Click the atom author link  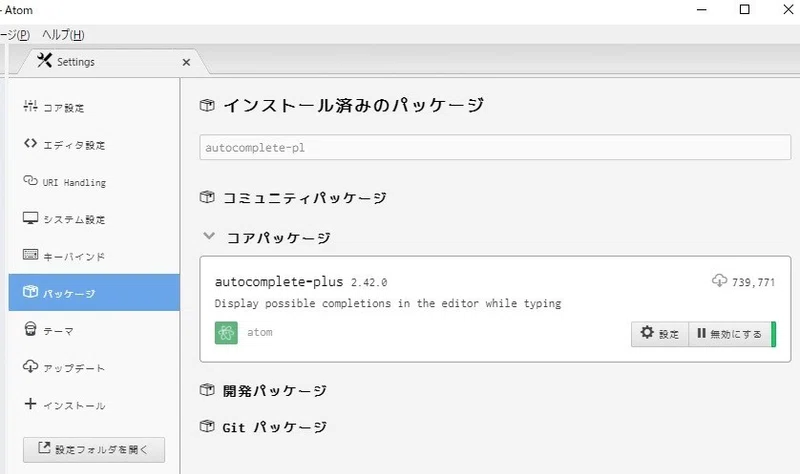click(x=260, y=332)
